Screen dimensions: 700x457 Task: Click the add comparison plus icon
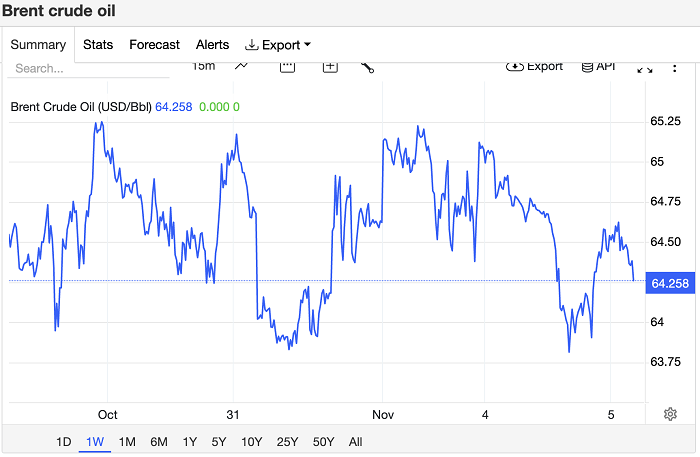pos(330,66)
